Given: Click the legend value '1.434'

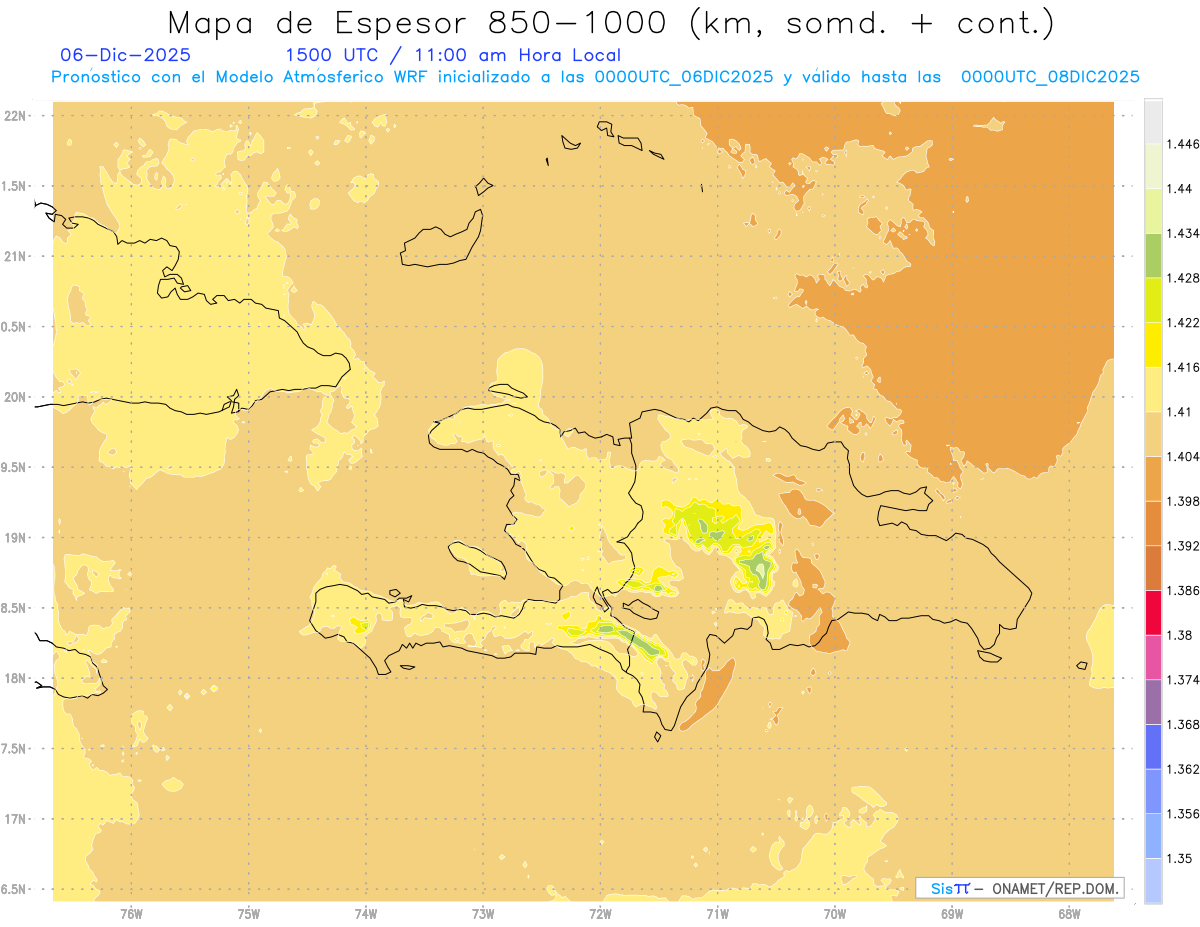Looking at the screenshot, I should [1185, 233].
